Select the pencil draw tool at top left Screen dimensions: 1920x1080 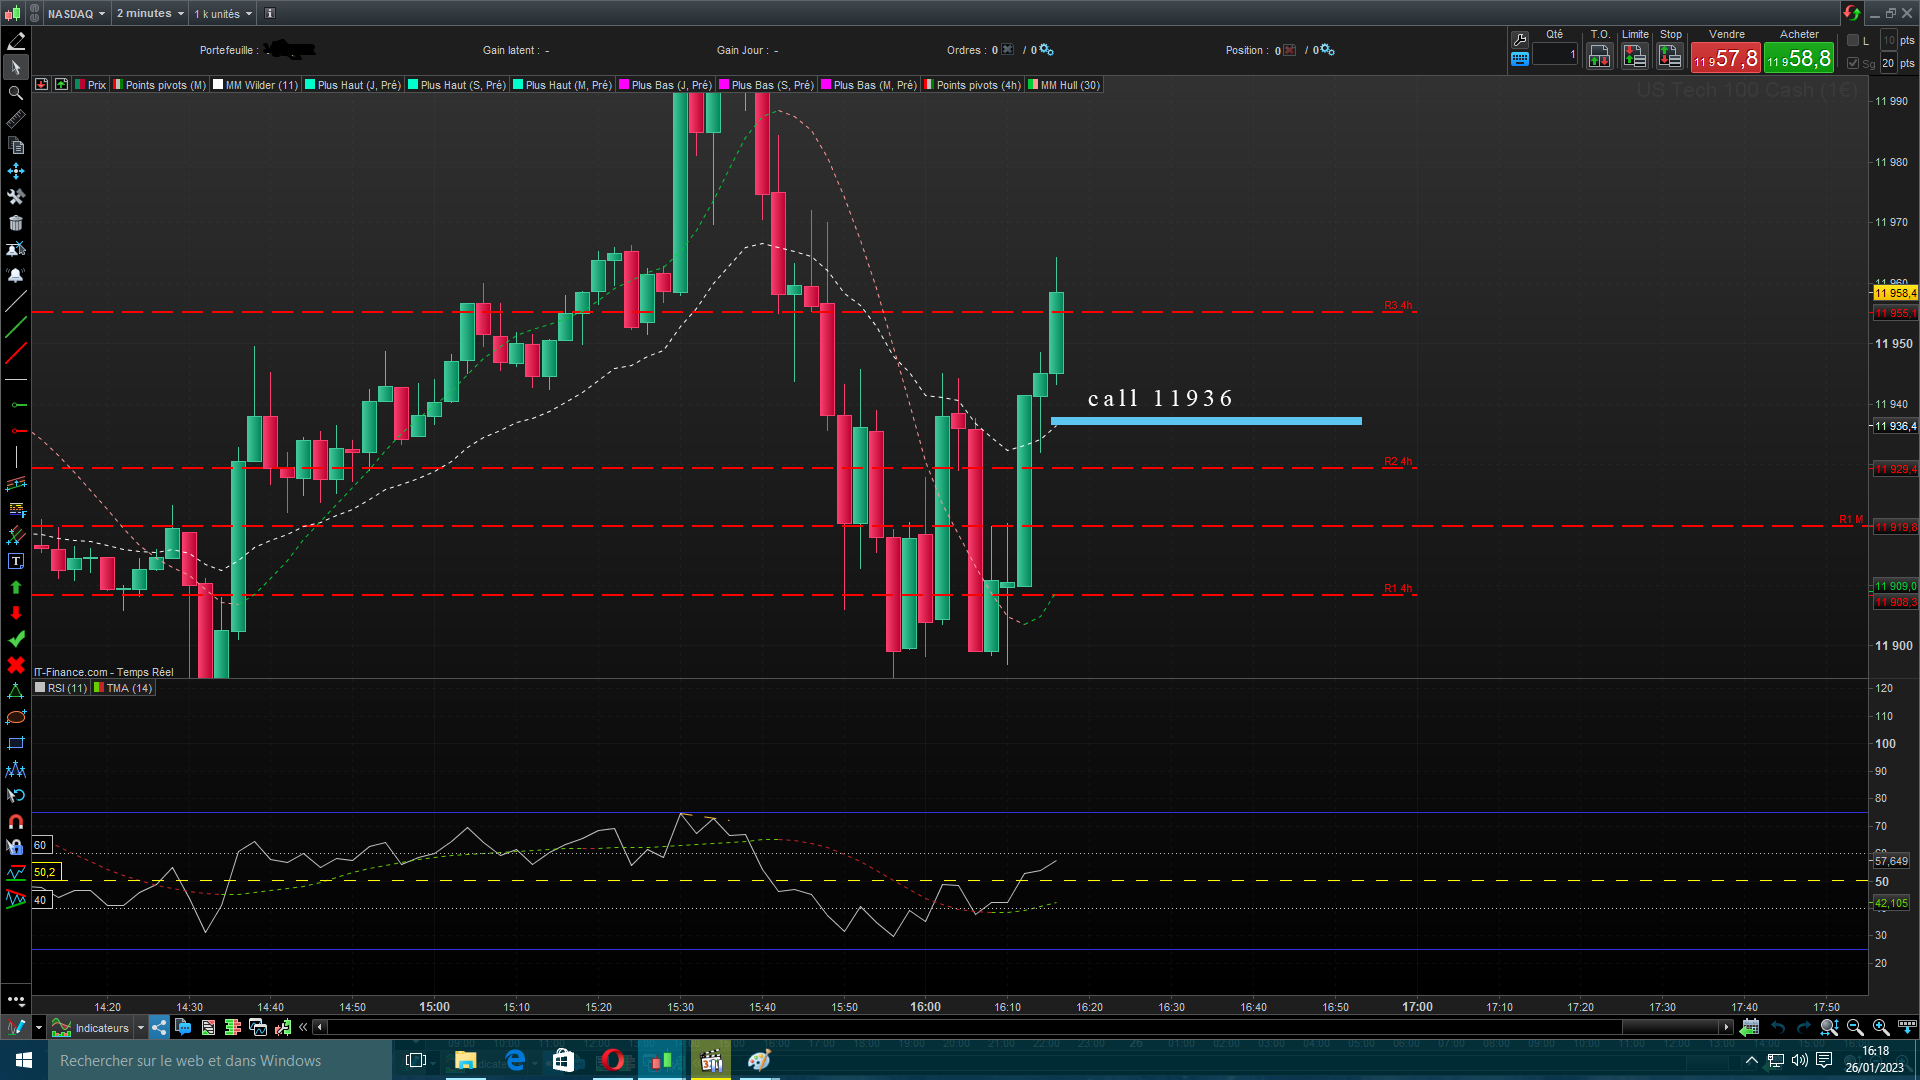16,41
